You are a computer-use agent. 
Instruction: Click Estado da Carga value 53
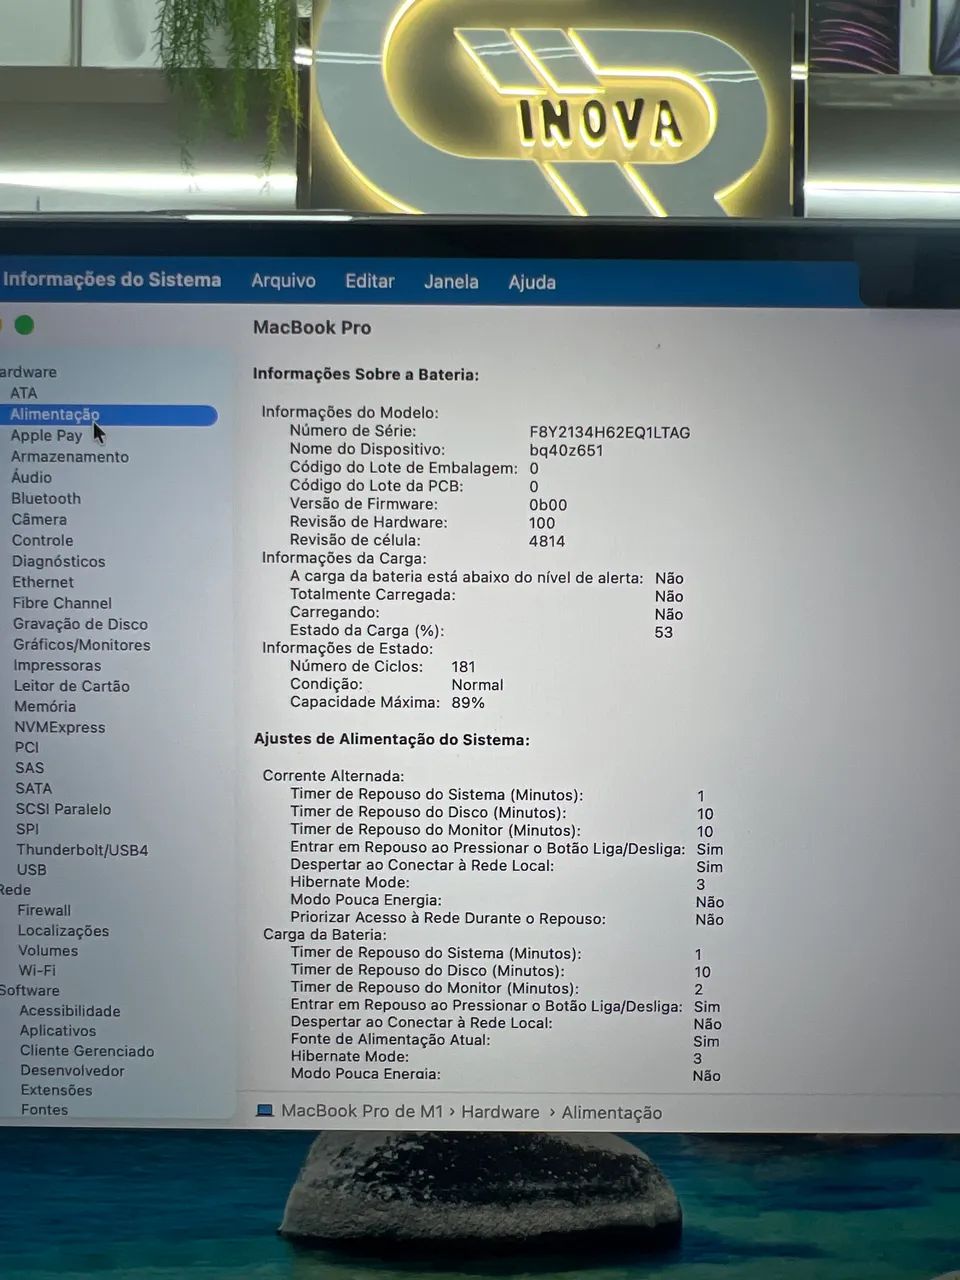[664, 632]
